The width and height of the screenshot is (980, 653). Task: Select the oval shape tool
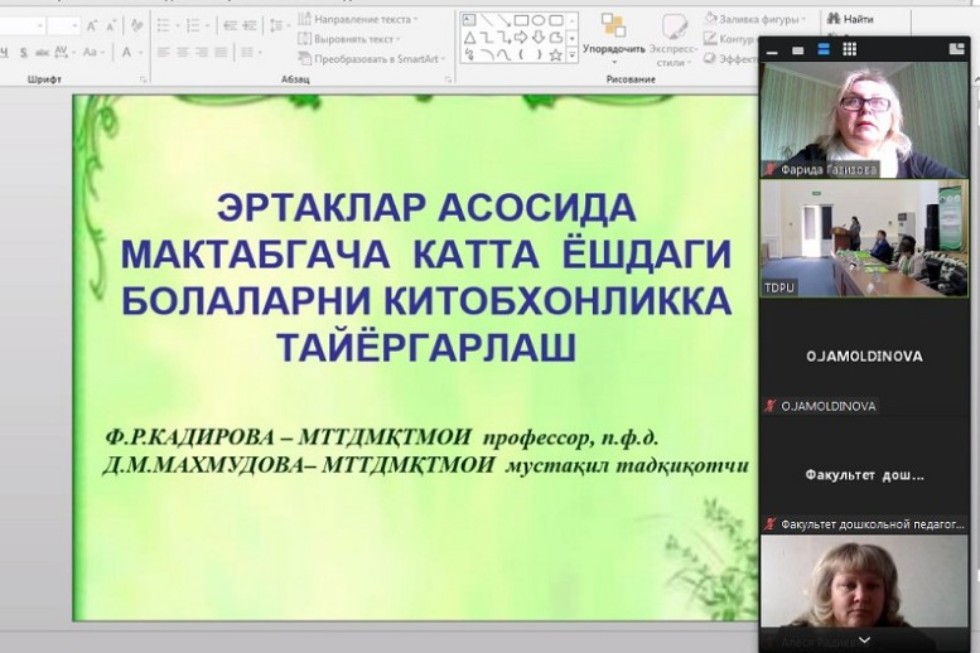tap(539, 21)
